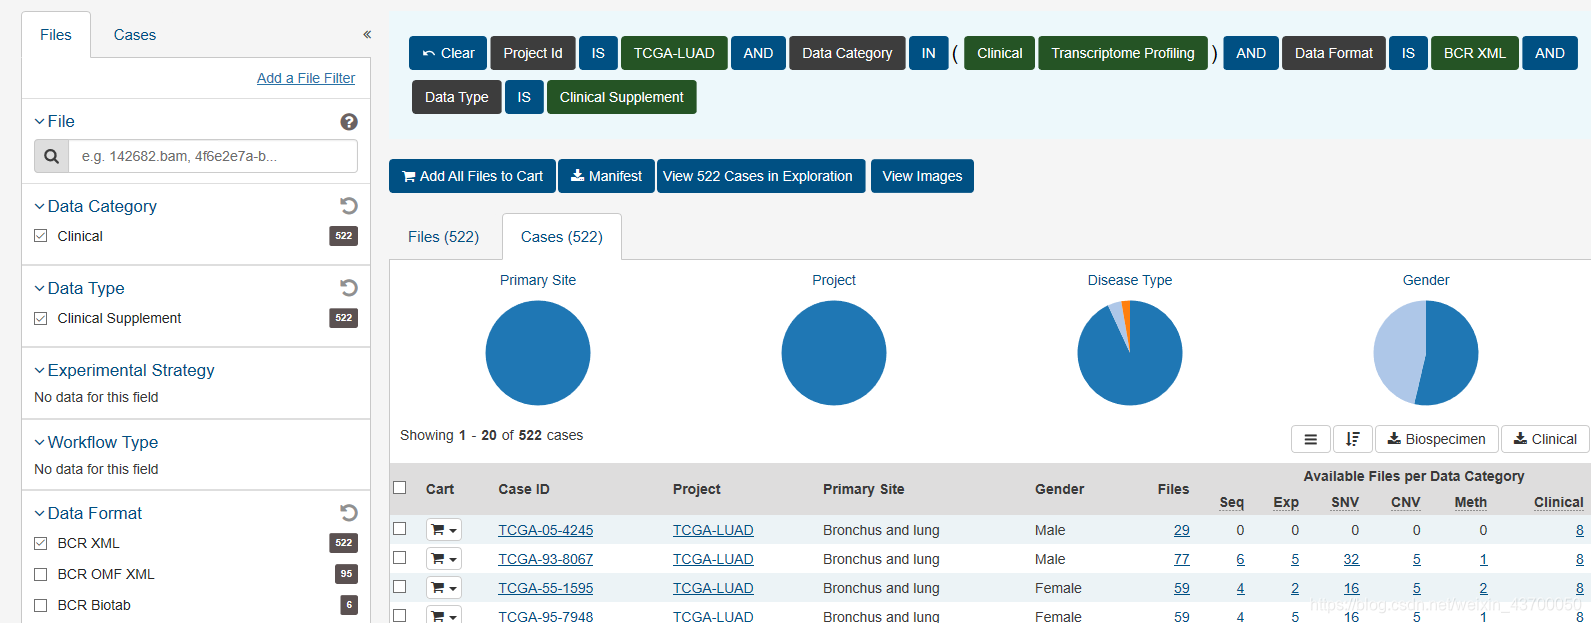The height and width of the screenshot is (623, 1591).
Task: Uncheck the Clinical data category checkbox
Action: [41, 236]
